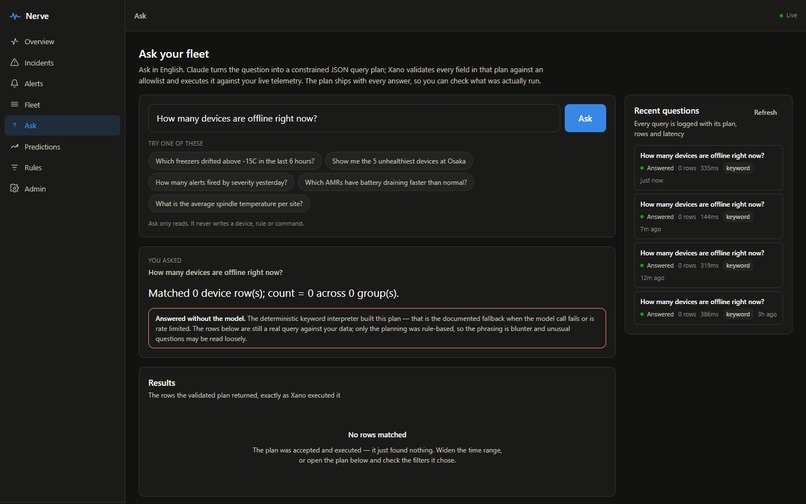Screen dimensions: 806x504
Task: Open the Overview page
Action: 62,41
